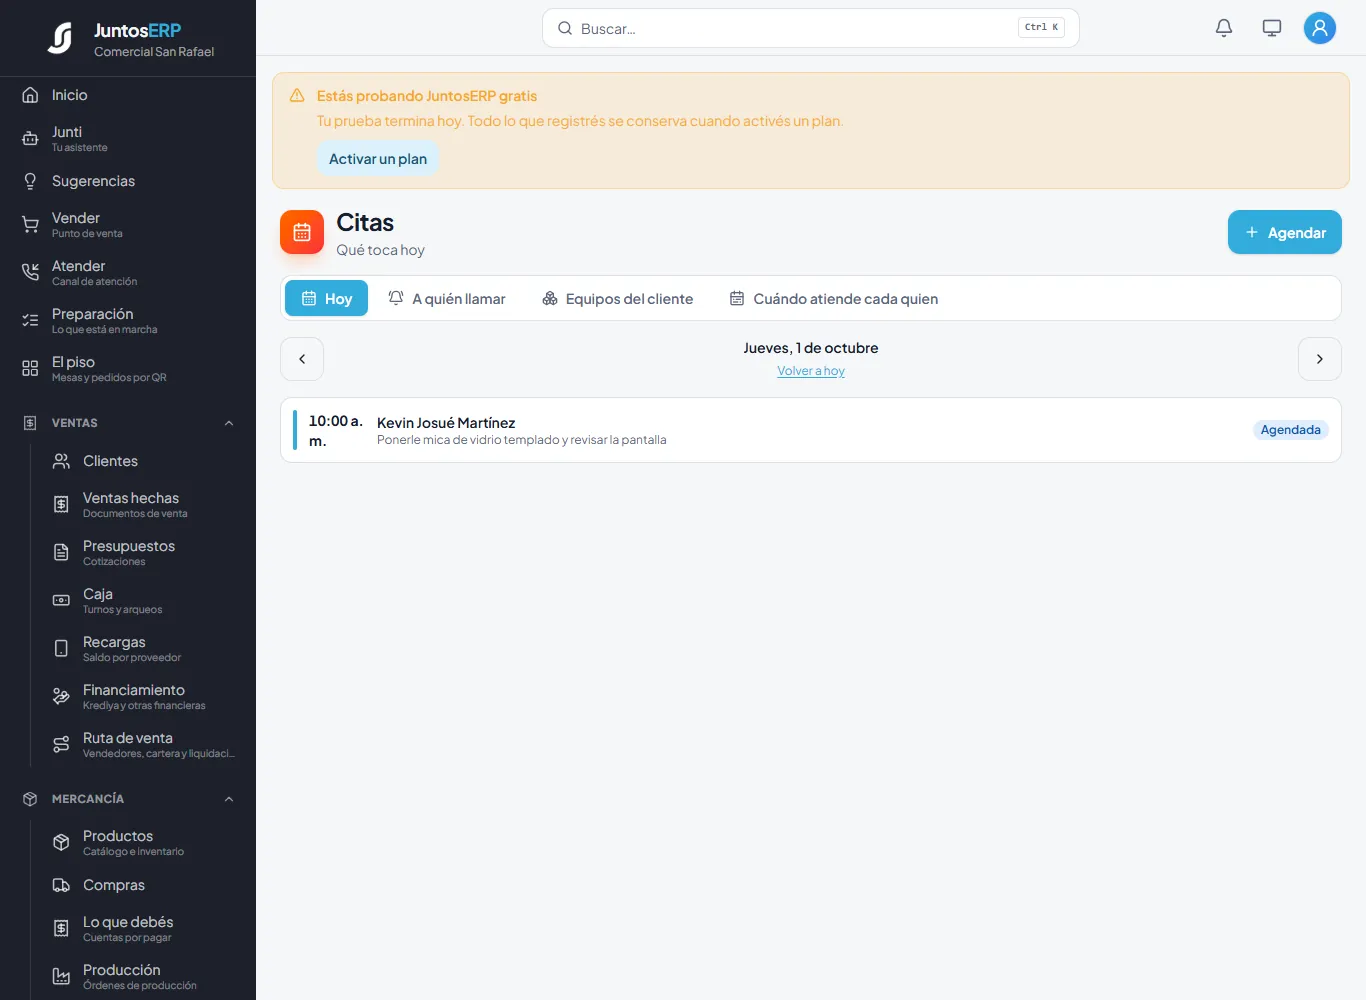Screen dimensions: 1366x1000
Task: Switch to Cuándo atiende cada quien tab
Action: pos(834,298)
